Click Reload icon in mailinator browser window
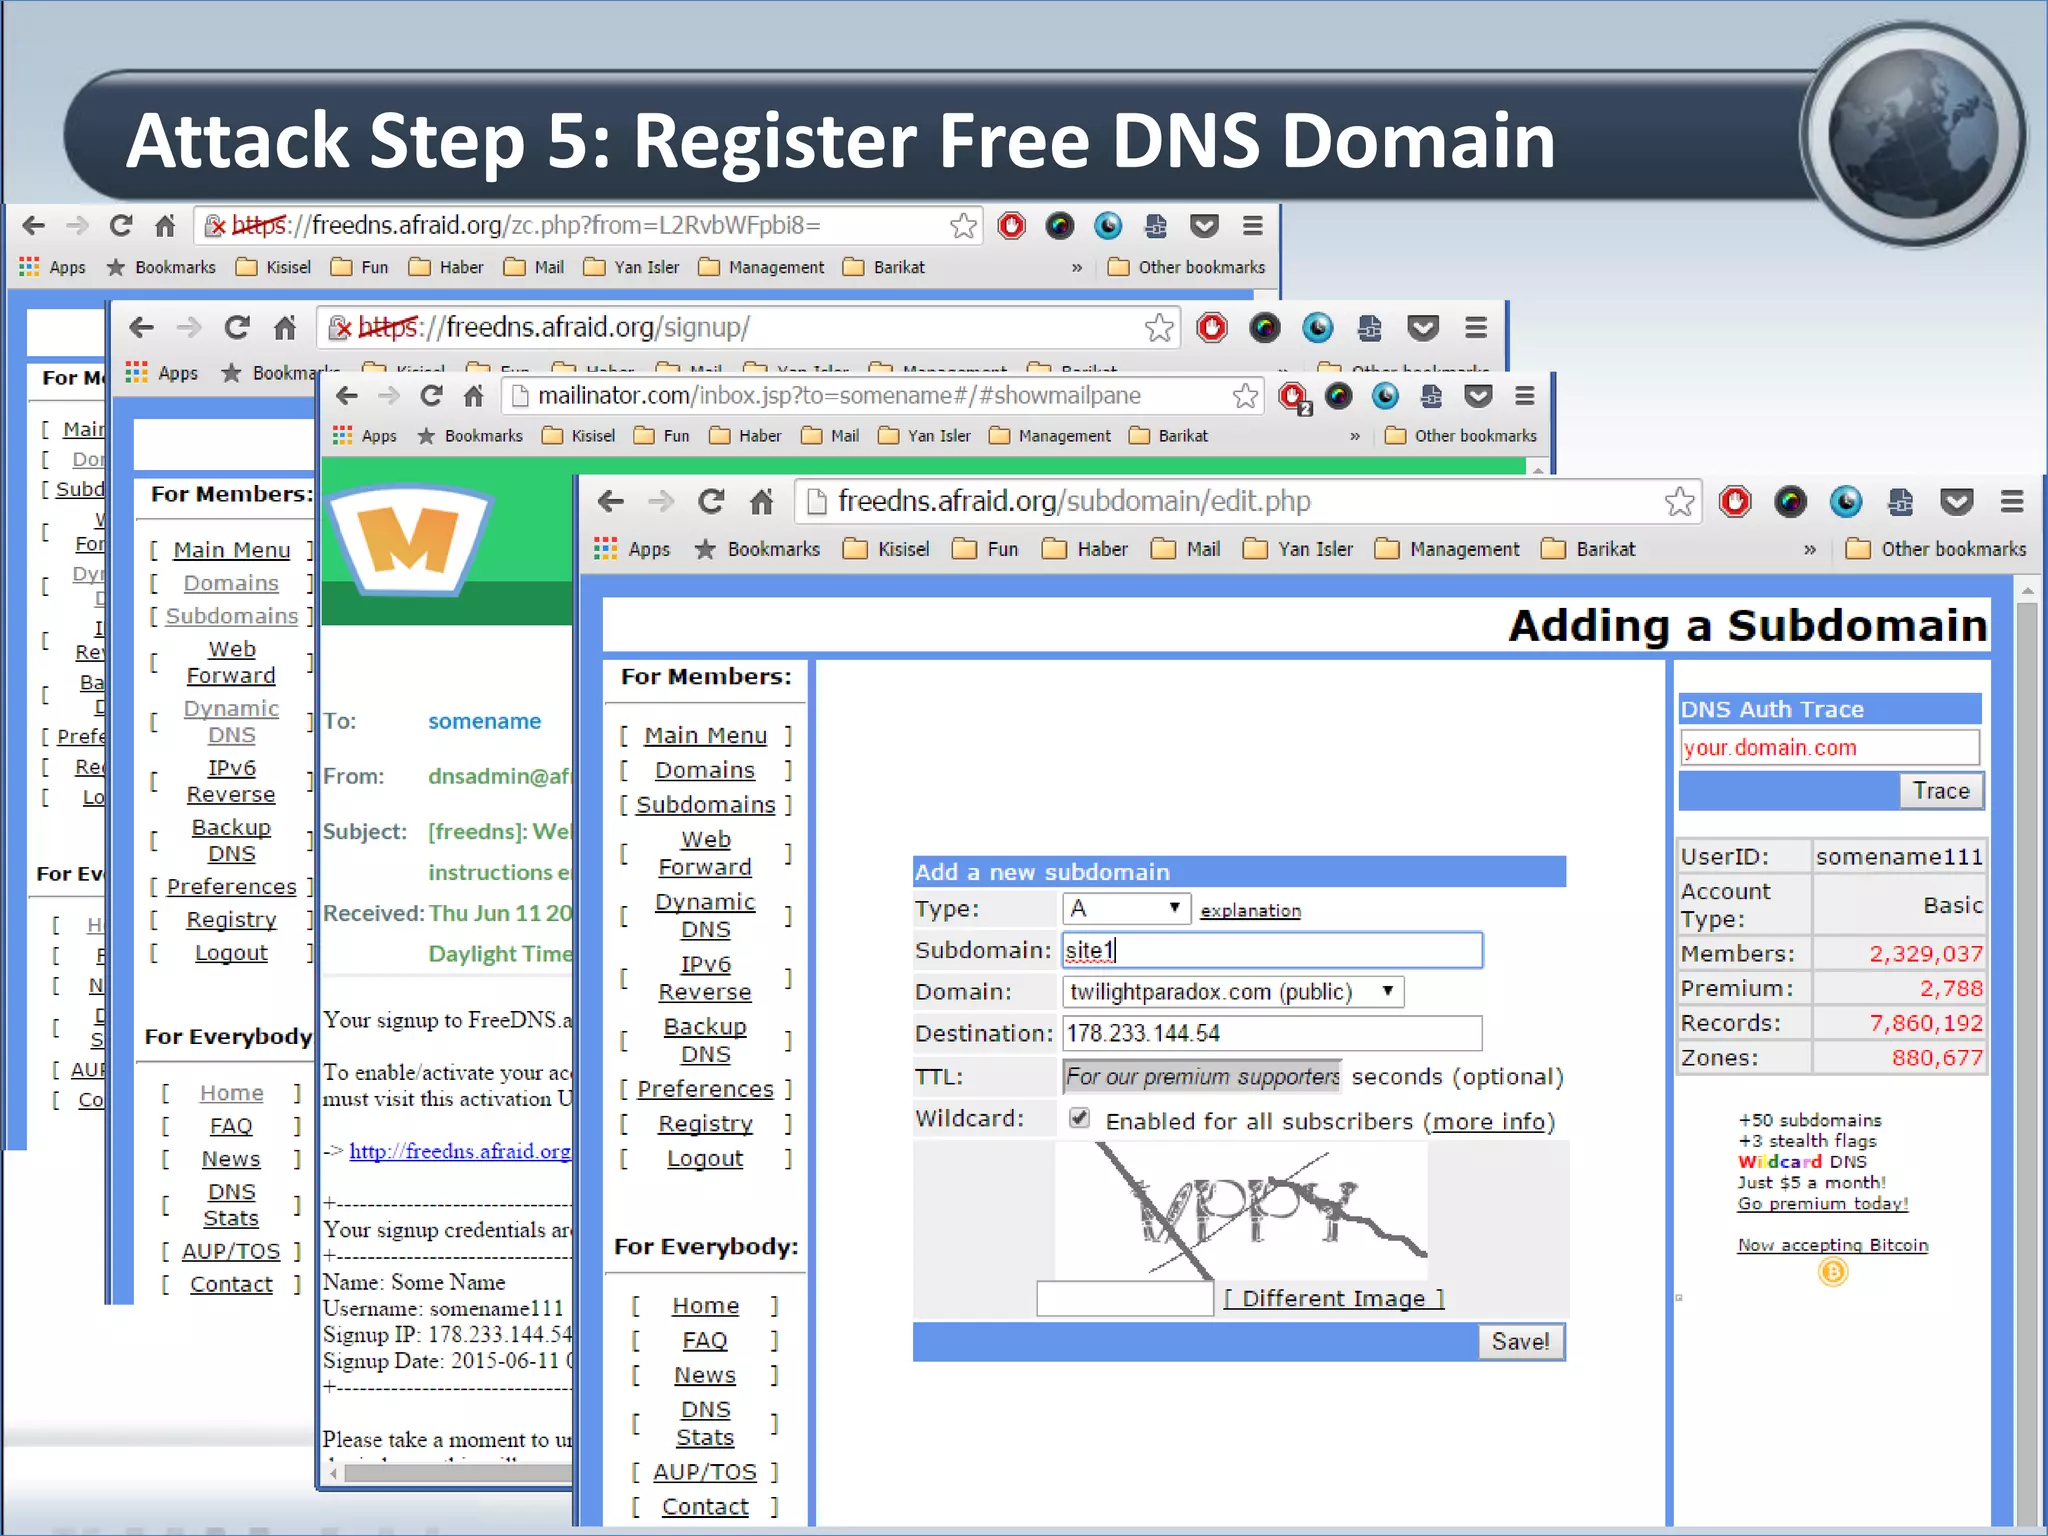 pyautogui.click(x=431, y=396)
